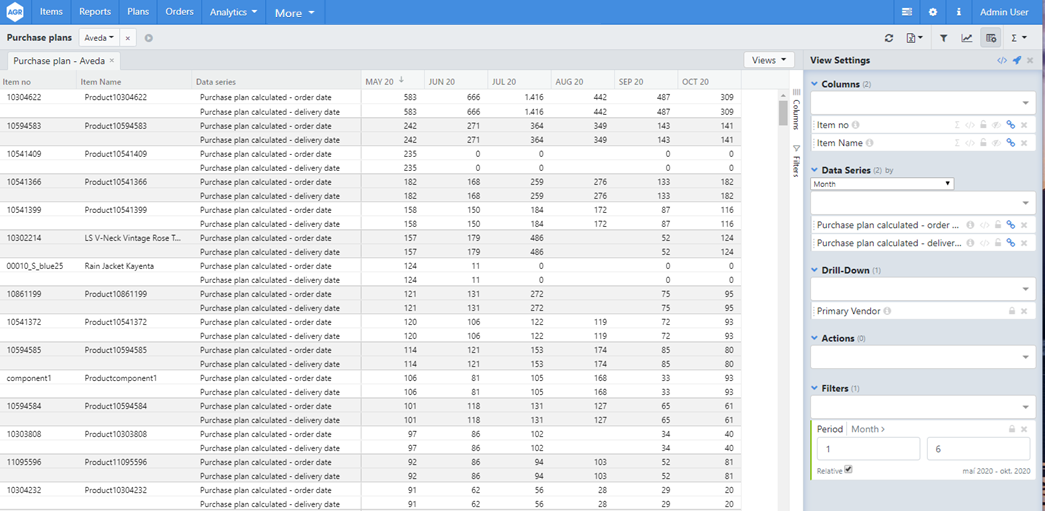Open the filter funnel icon in toolbar
This screenshot has width=1045, height=511.
pos(943,38)
